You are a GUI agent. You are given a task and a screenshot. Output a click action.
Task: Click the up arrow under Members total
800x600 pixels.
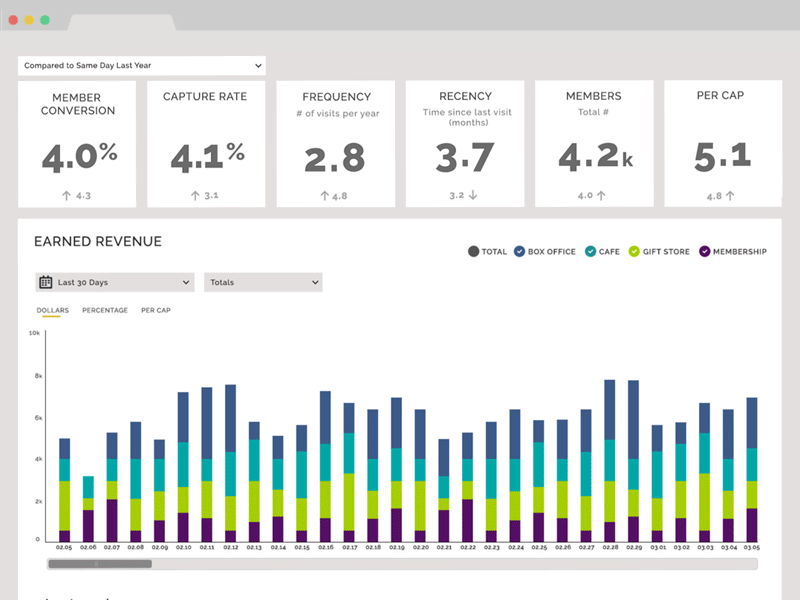[x=602, y=196]
